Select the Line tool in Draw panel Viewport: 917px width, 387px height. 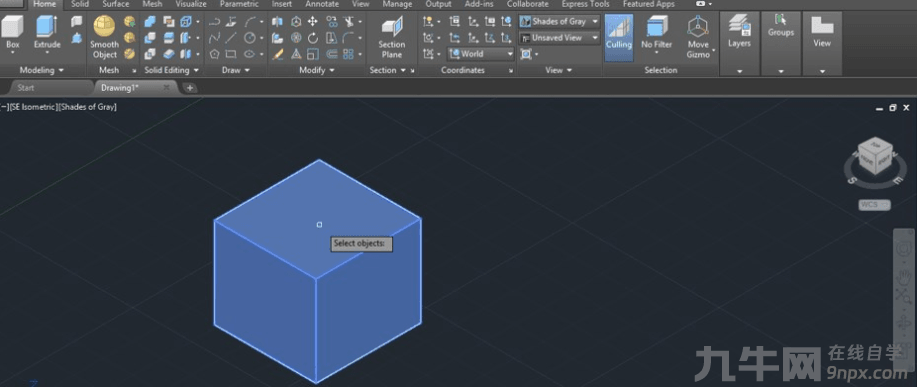[232, 38]
